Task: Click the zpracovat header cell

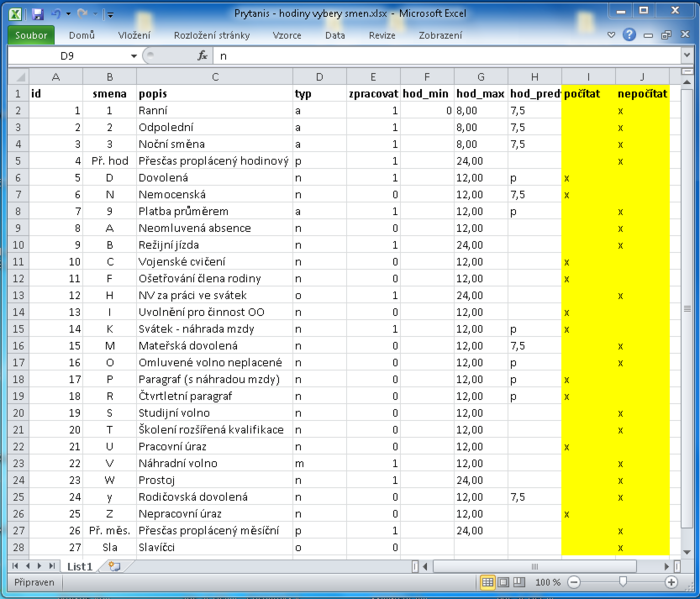Action: coord(373,94)
